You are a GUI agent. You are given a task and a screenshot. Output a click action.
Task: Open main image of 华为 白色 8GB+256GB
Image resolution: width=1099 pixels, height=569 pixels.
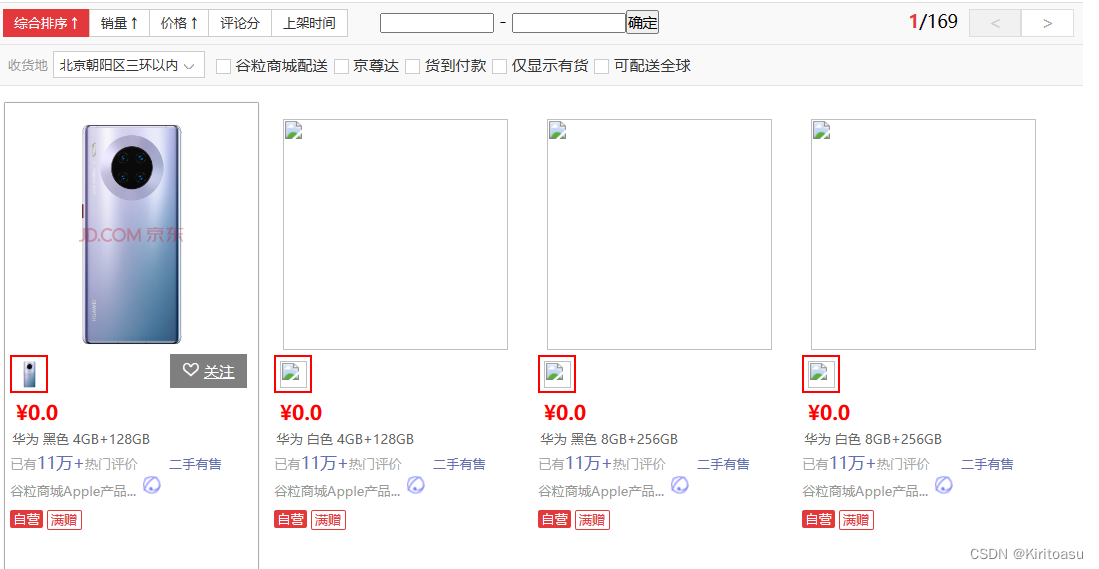click(923, 234)
